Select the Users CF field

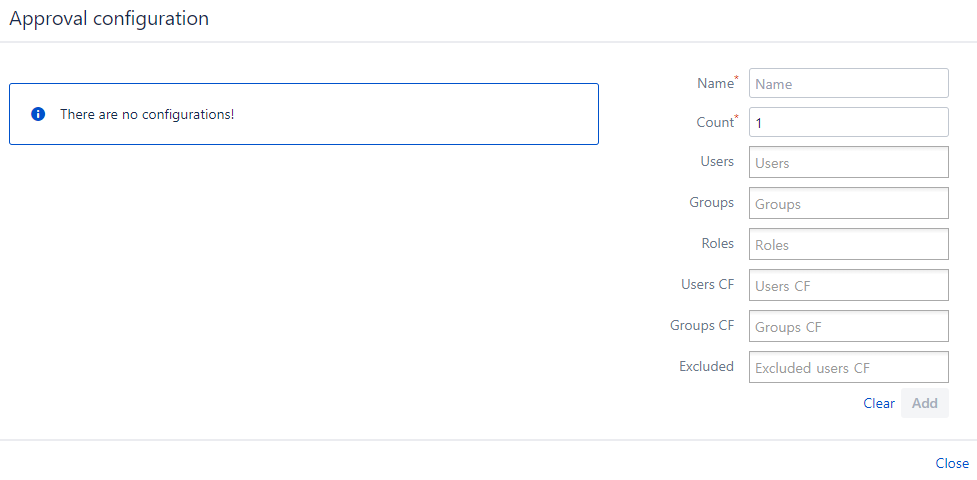[x=849, y=286]
